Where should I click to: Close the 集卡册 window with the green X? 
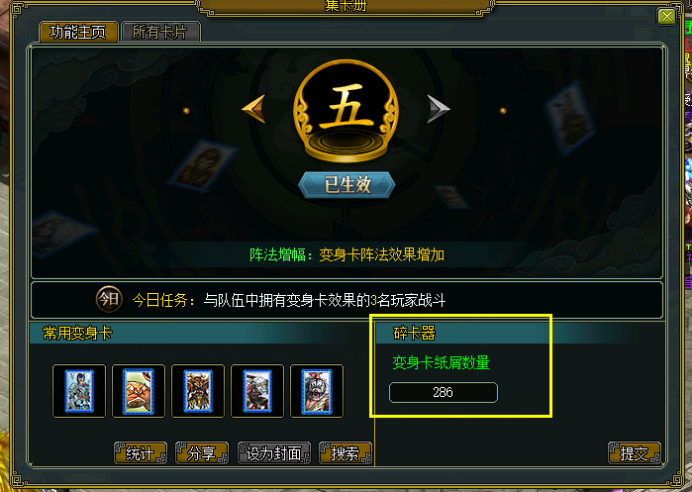click(666, 17)
